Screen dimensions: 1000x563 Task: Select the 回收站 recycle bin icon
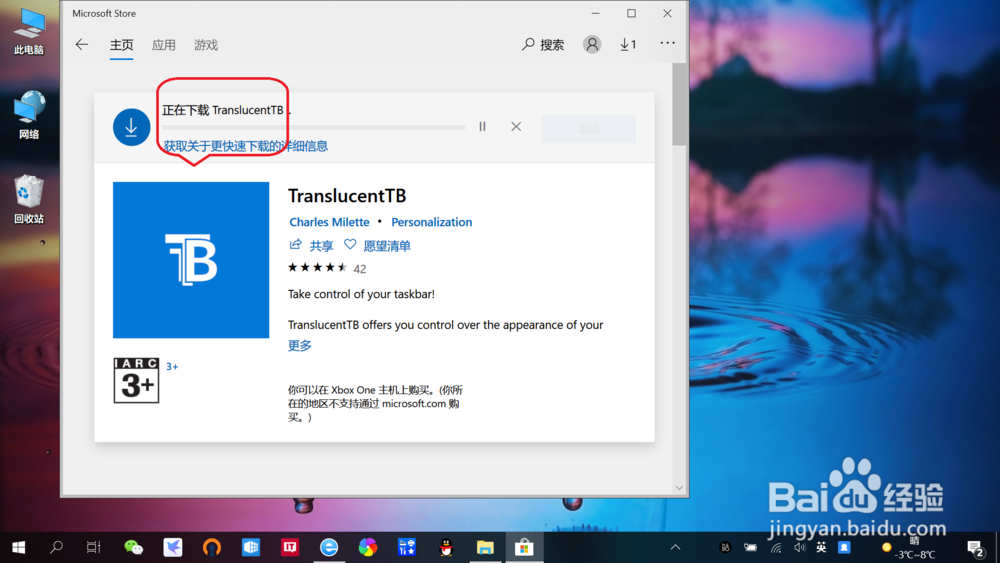pyautogui.click(x=29, y=199)
